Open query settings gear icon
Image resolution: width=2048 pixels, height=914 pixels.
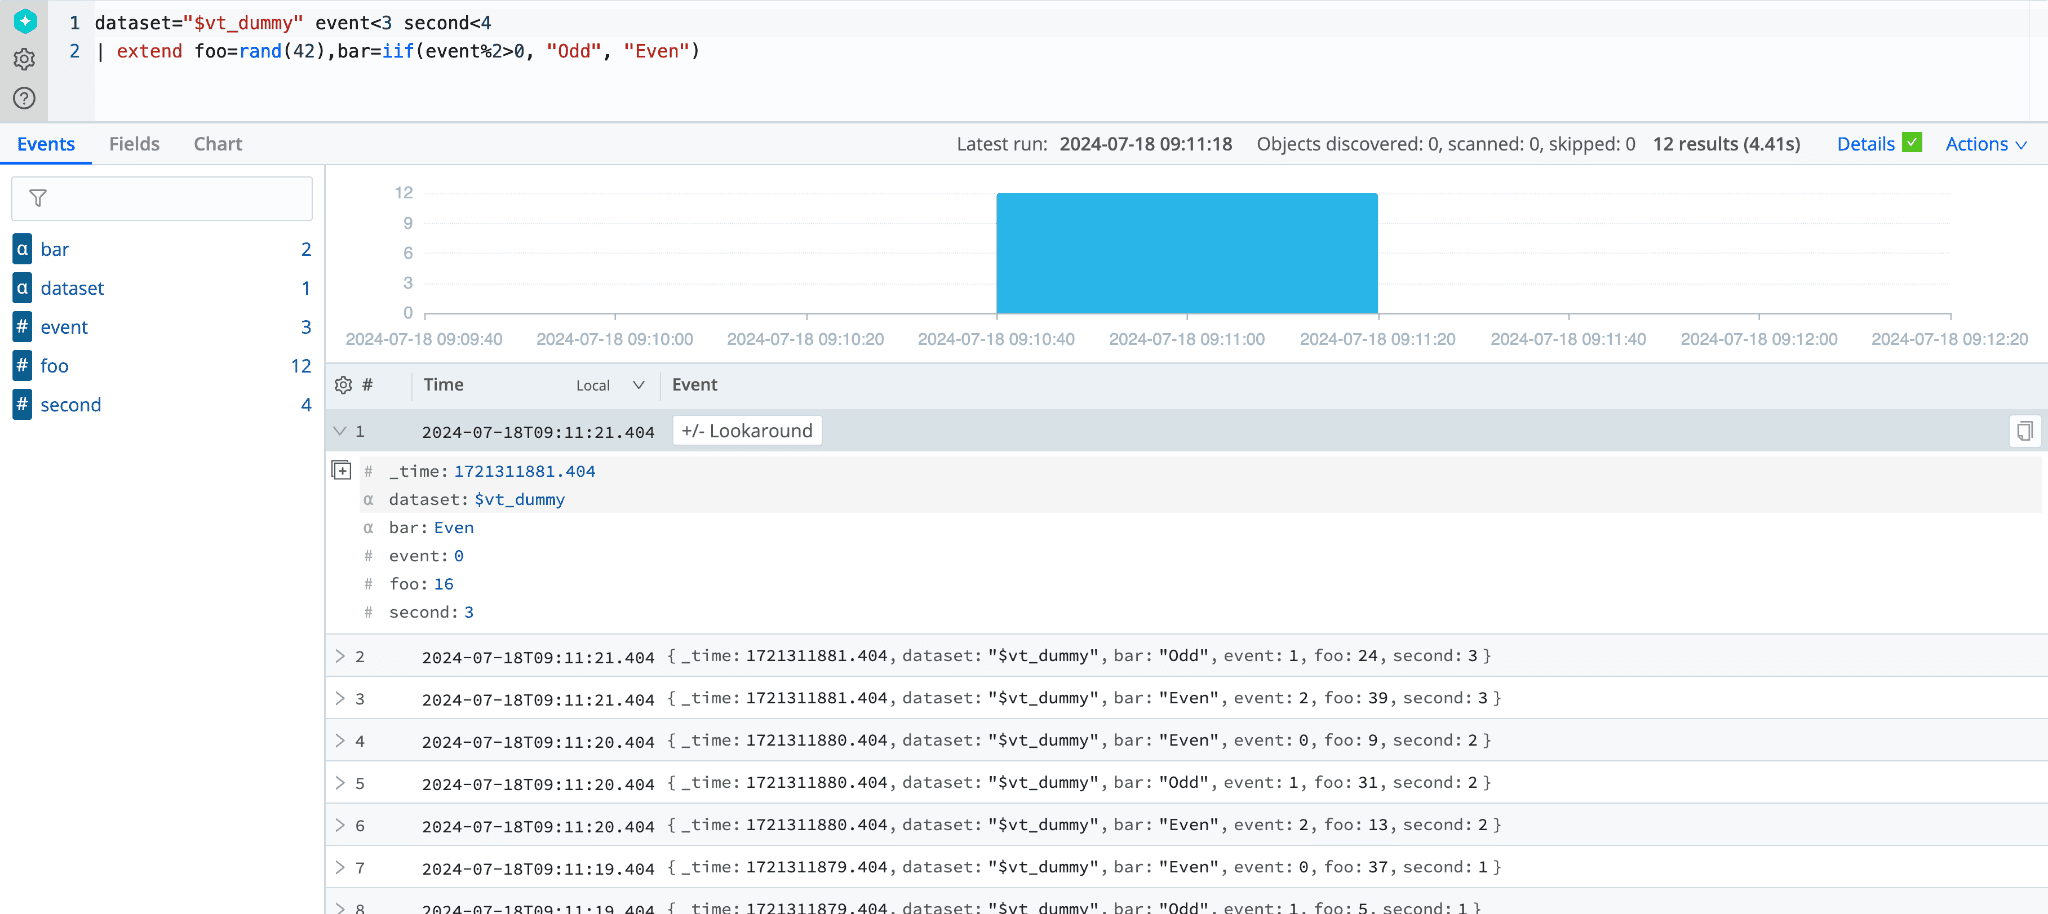25,59
